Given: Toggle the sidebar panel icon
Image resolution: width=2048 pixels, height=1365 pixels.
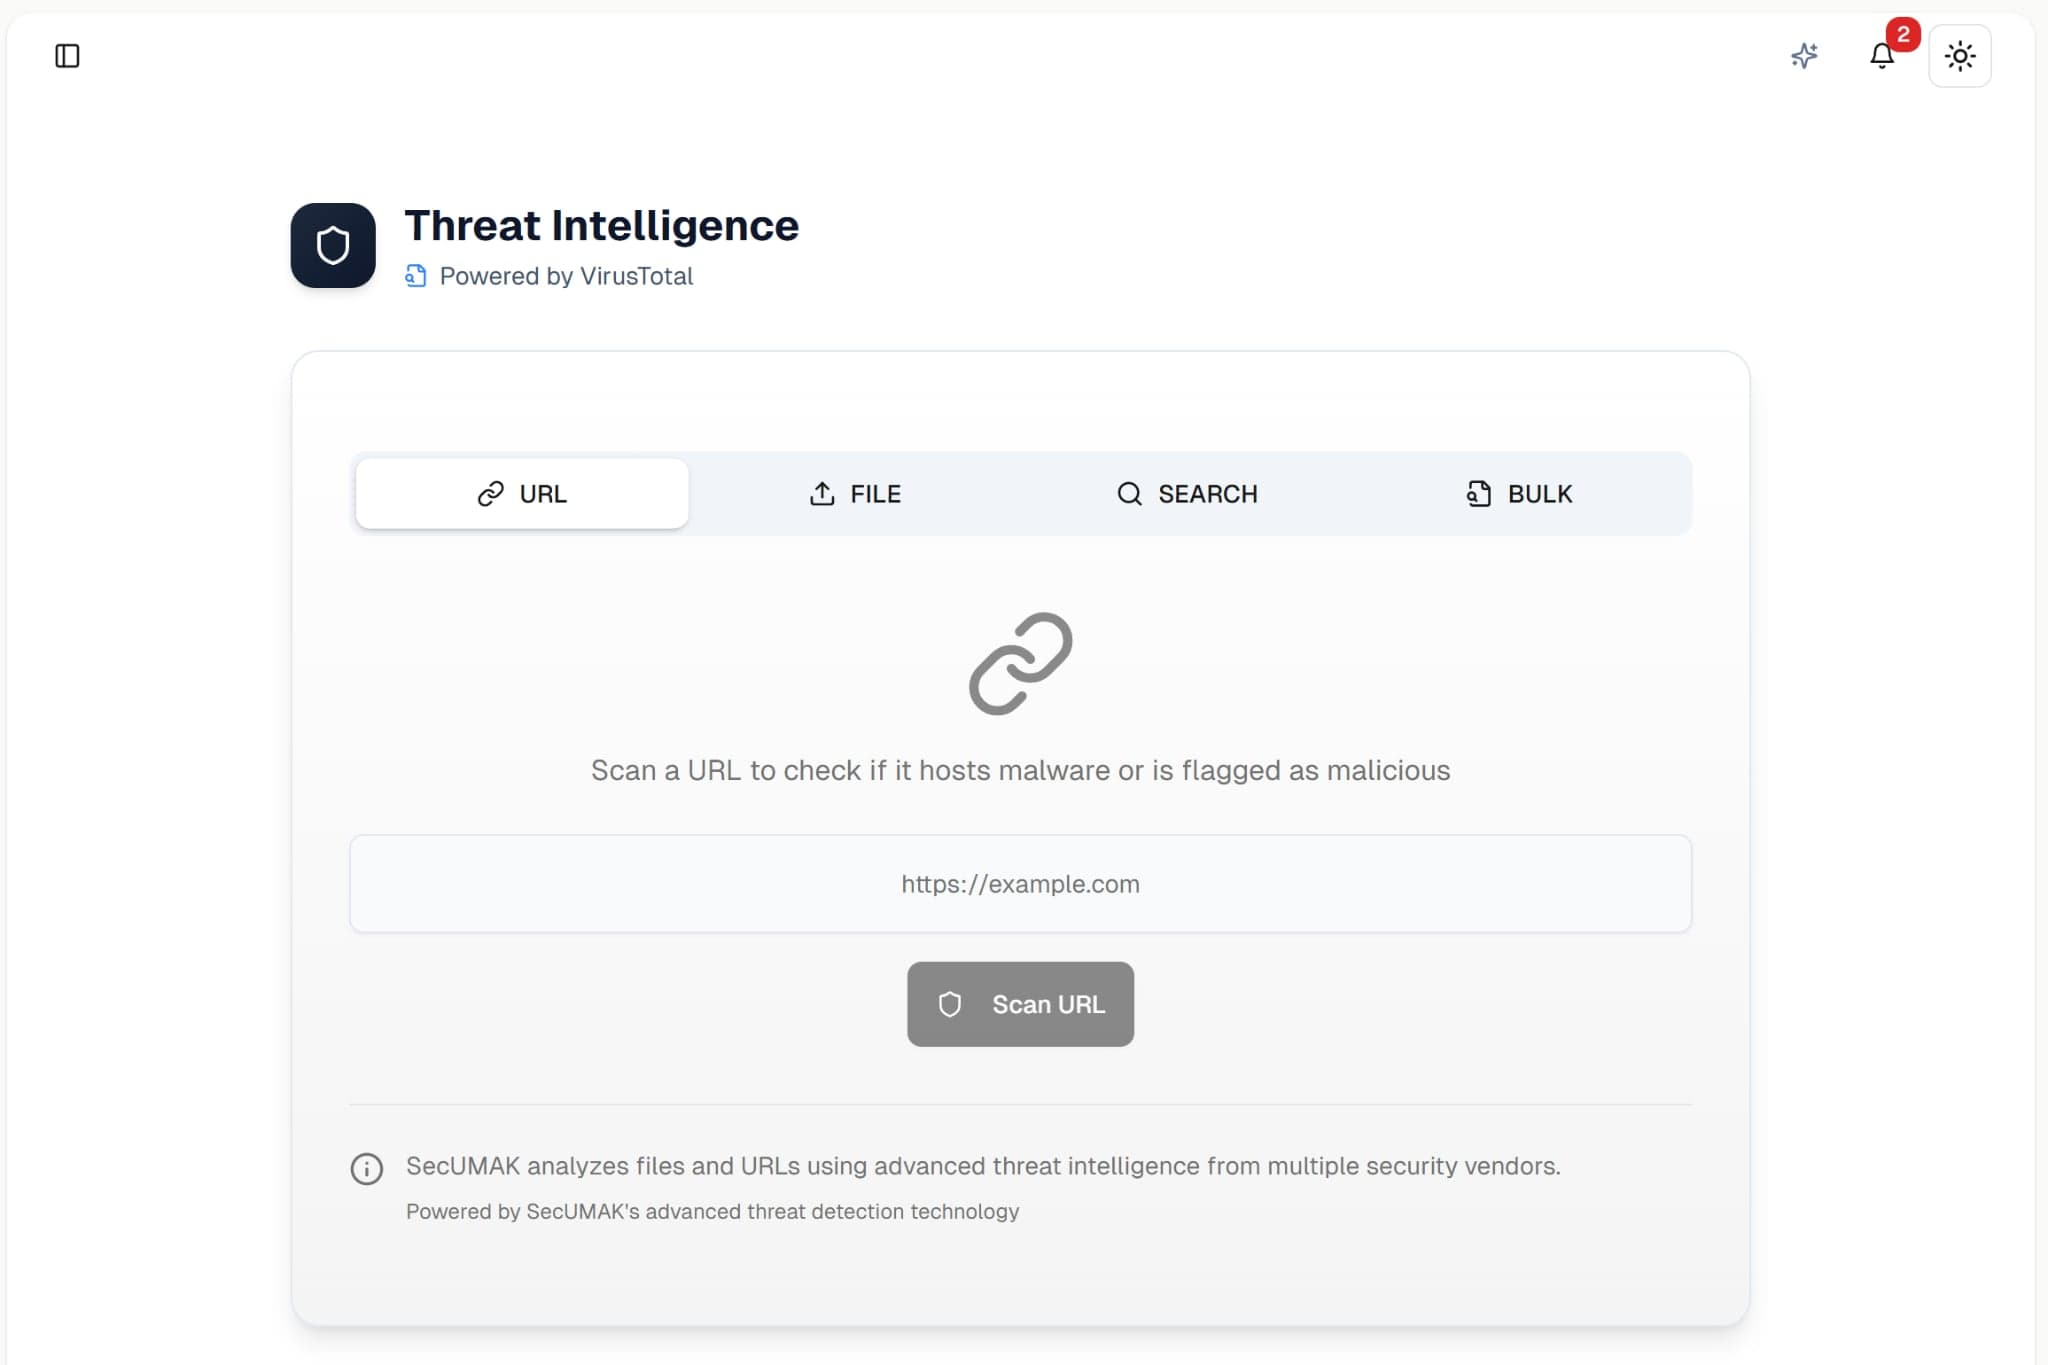Looking at the screenshot, I should 66,56.
